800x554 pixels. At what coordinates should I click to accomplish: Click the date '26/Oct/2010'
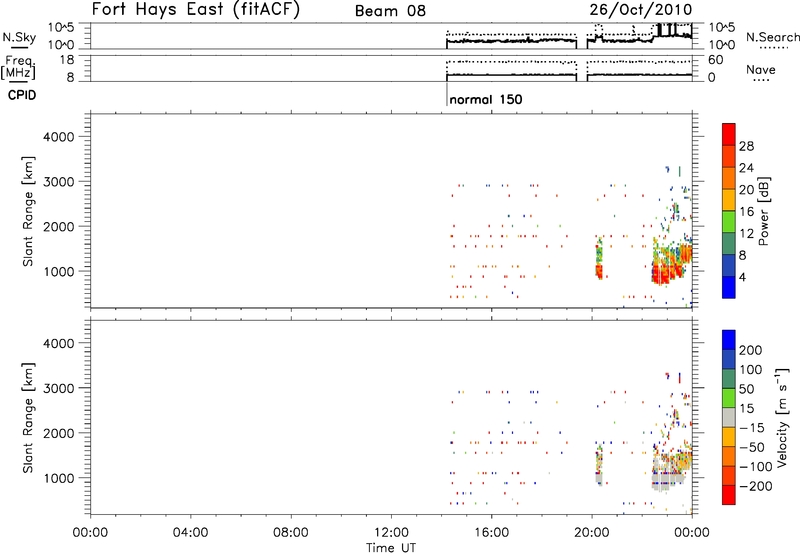[641, 10]
